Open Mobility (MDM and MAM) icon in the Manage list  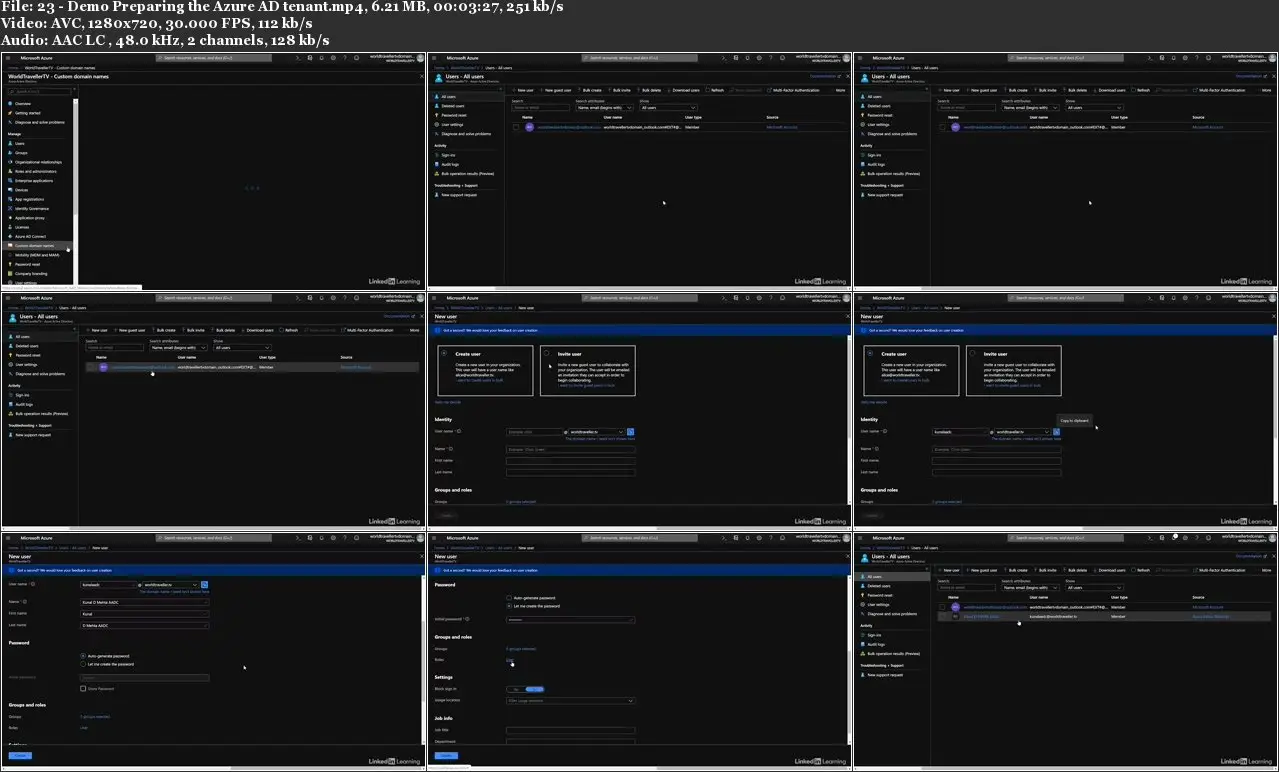[x=10, y=255]
